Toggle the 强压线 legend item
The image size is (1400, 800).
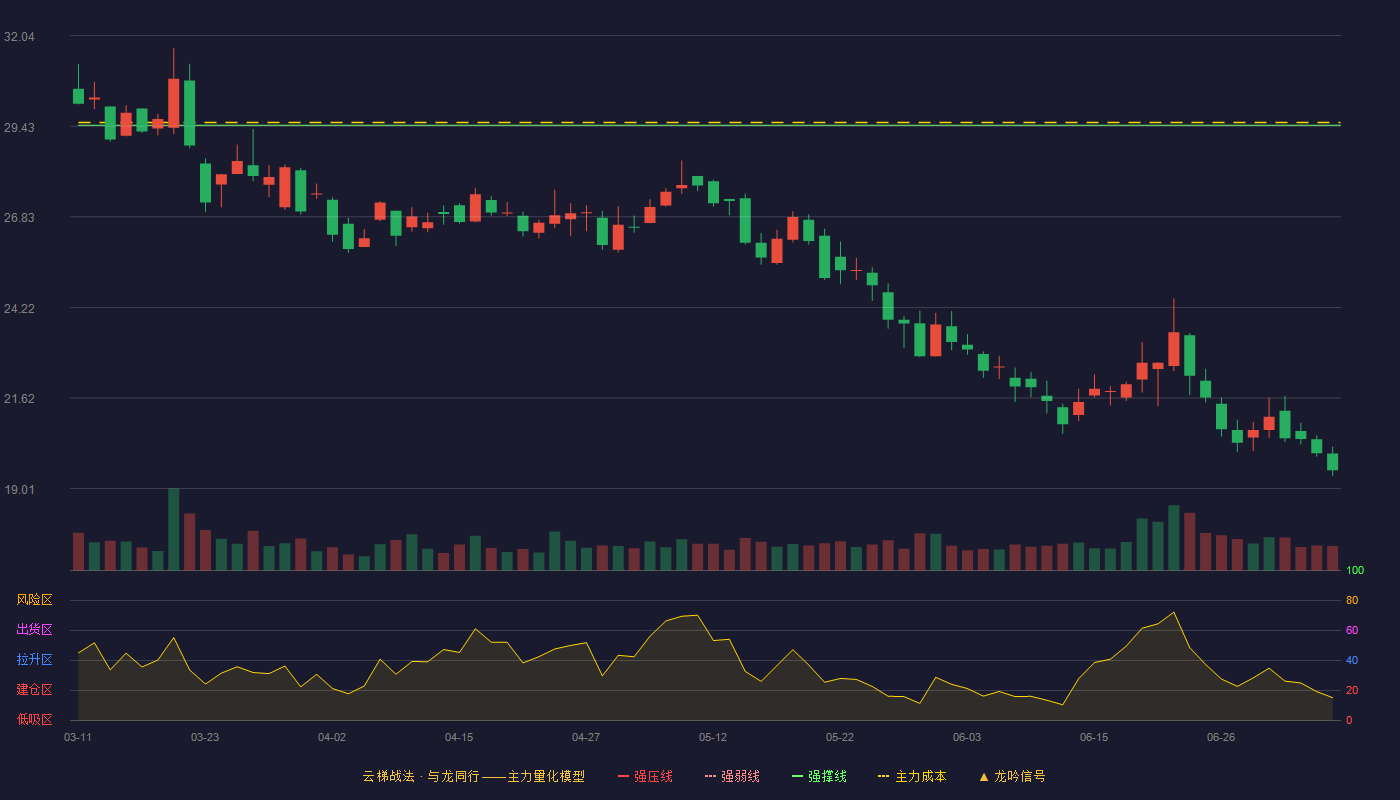[645, 776]
